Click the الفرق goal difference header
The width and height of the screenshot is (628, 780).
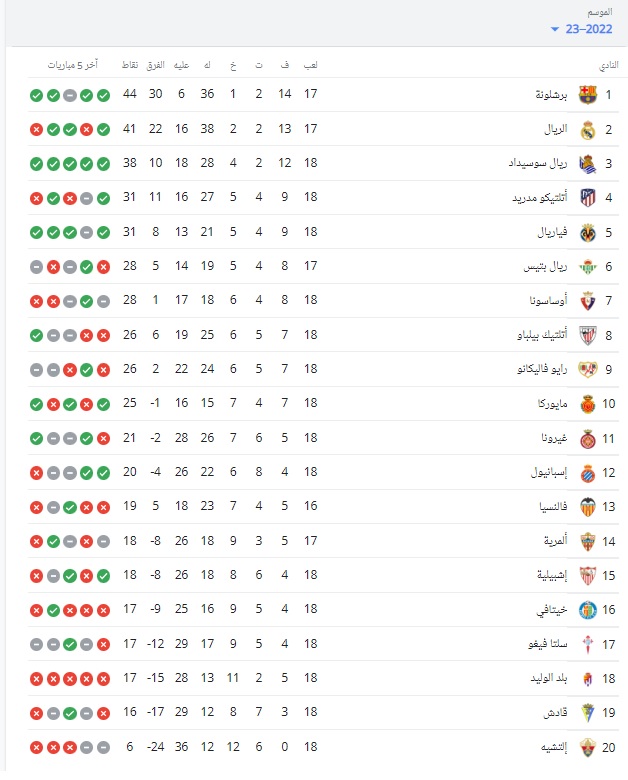coord(155,65)
